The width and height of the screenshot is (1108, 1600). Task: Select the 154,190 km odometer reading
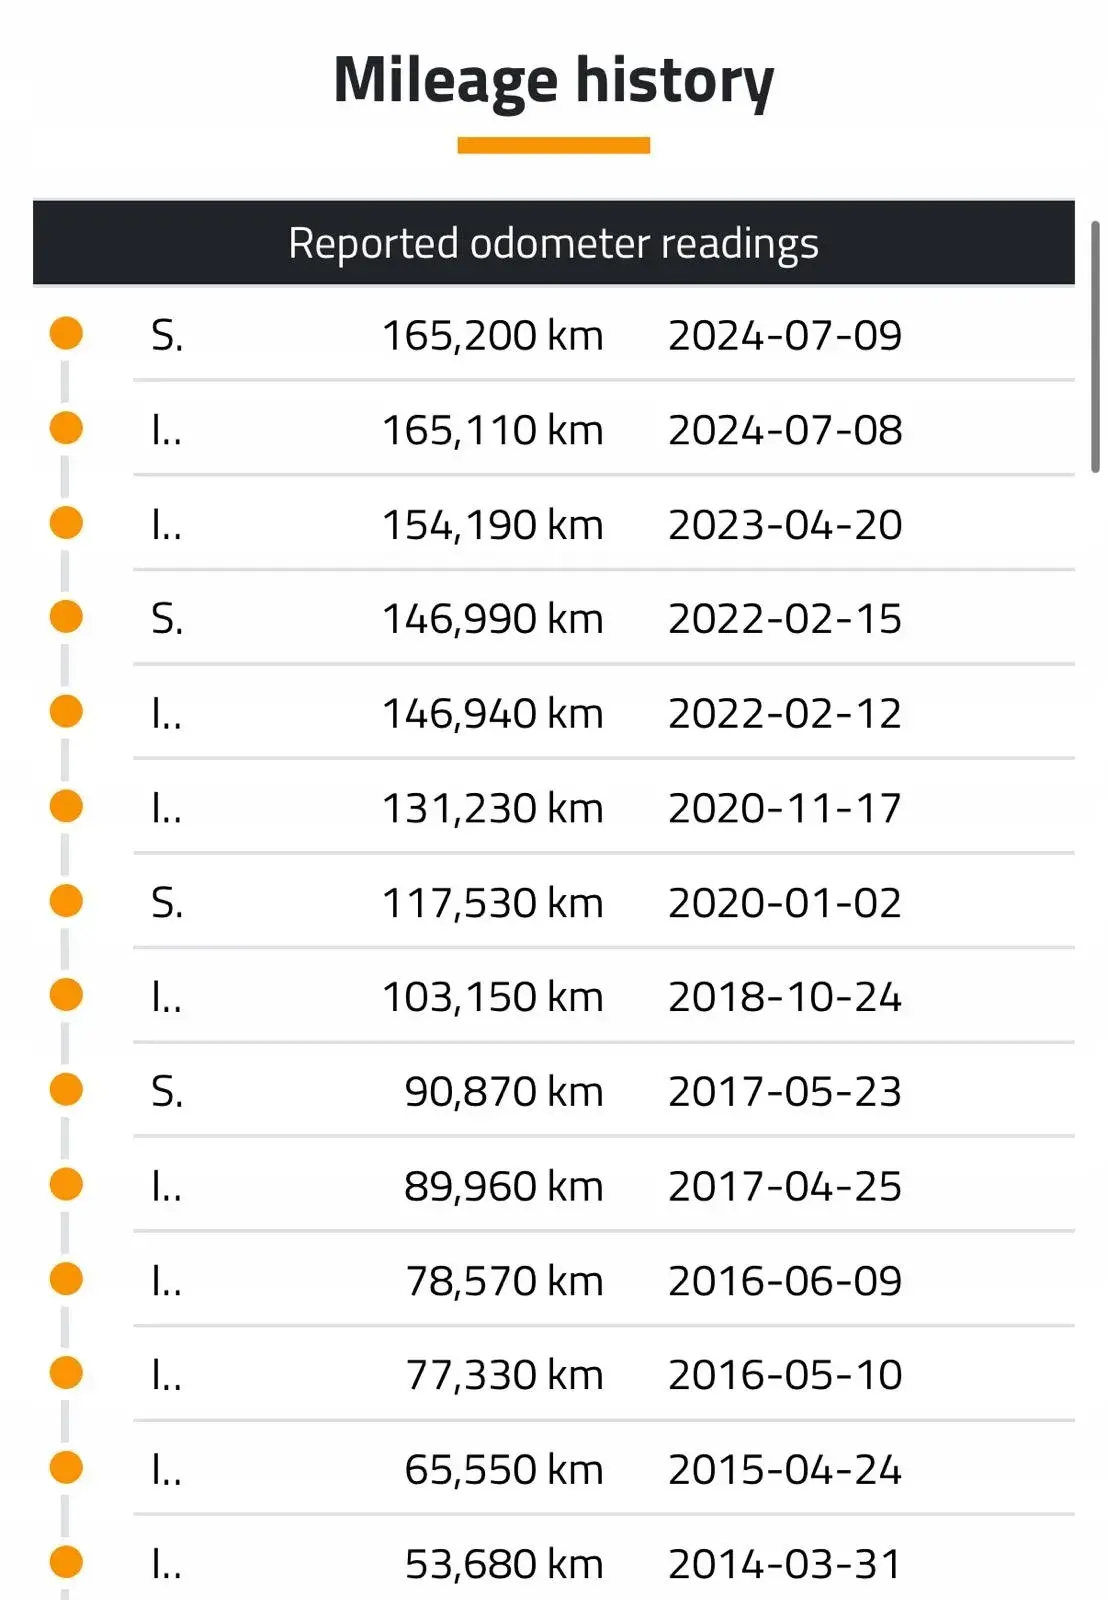[492, 525]
